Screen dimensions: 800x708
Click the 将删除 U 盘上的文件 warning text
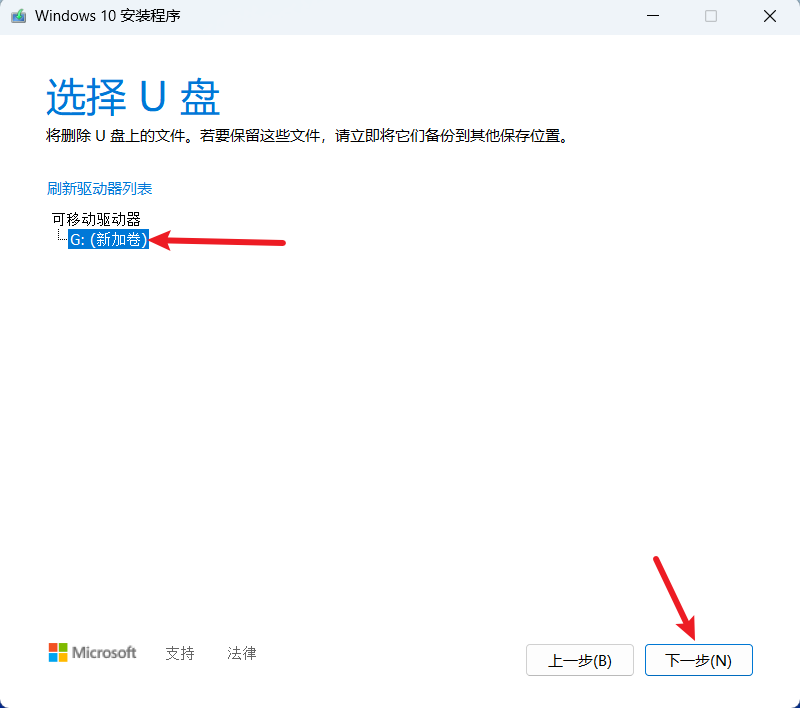click(308, 136)
